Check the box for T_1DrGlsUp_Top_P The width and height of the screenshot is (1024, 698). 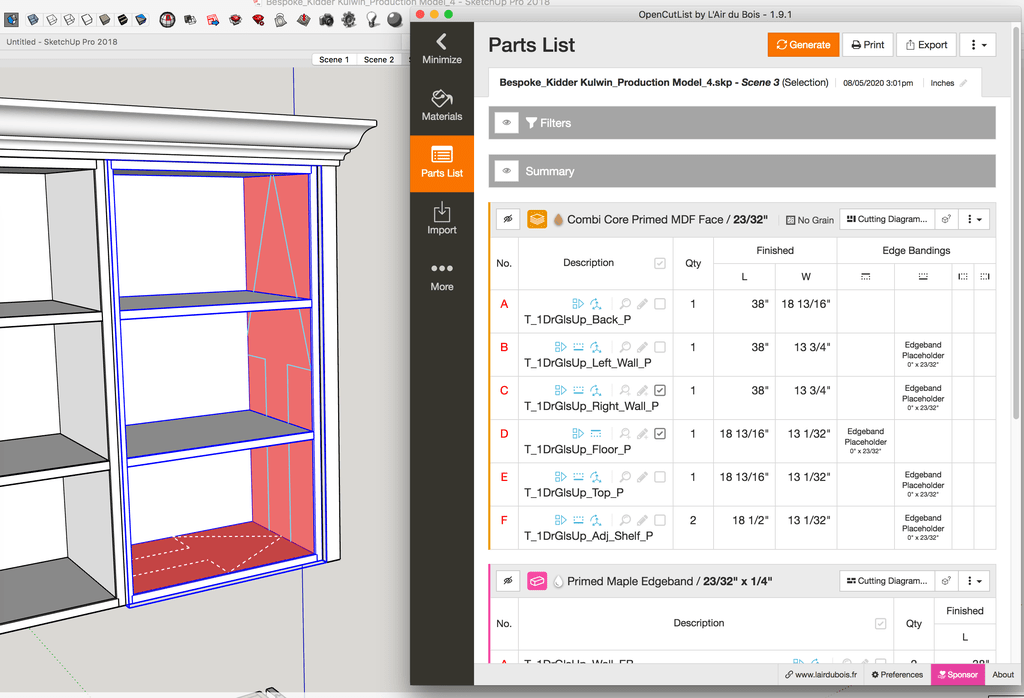[660, 477]
